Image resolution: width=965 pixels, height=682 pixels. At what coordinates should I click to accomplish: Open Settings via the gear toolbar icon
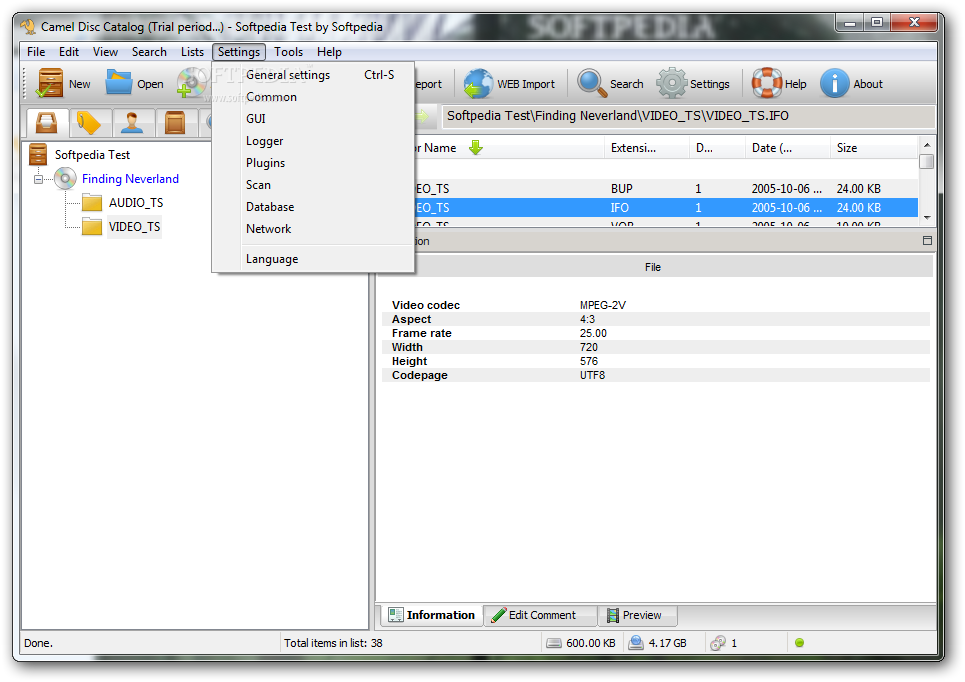pos(671,83)
